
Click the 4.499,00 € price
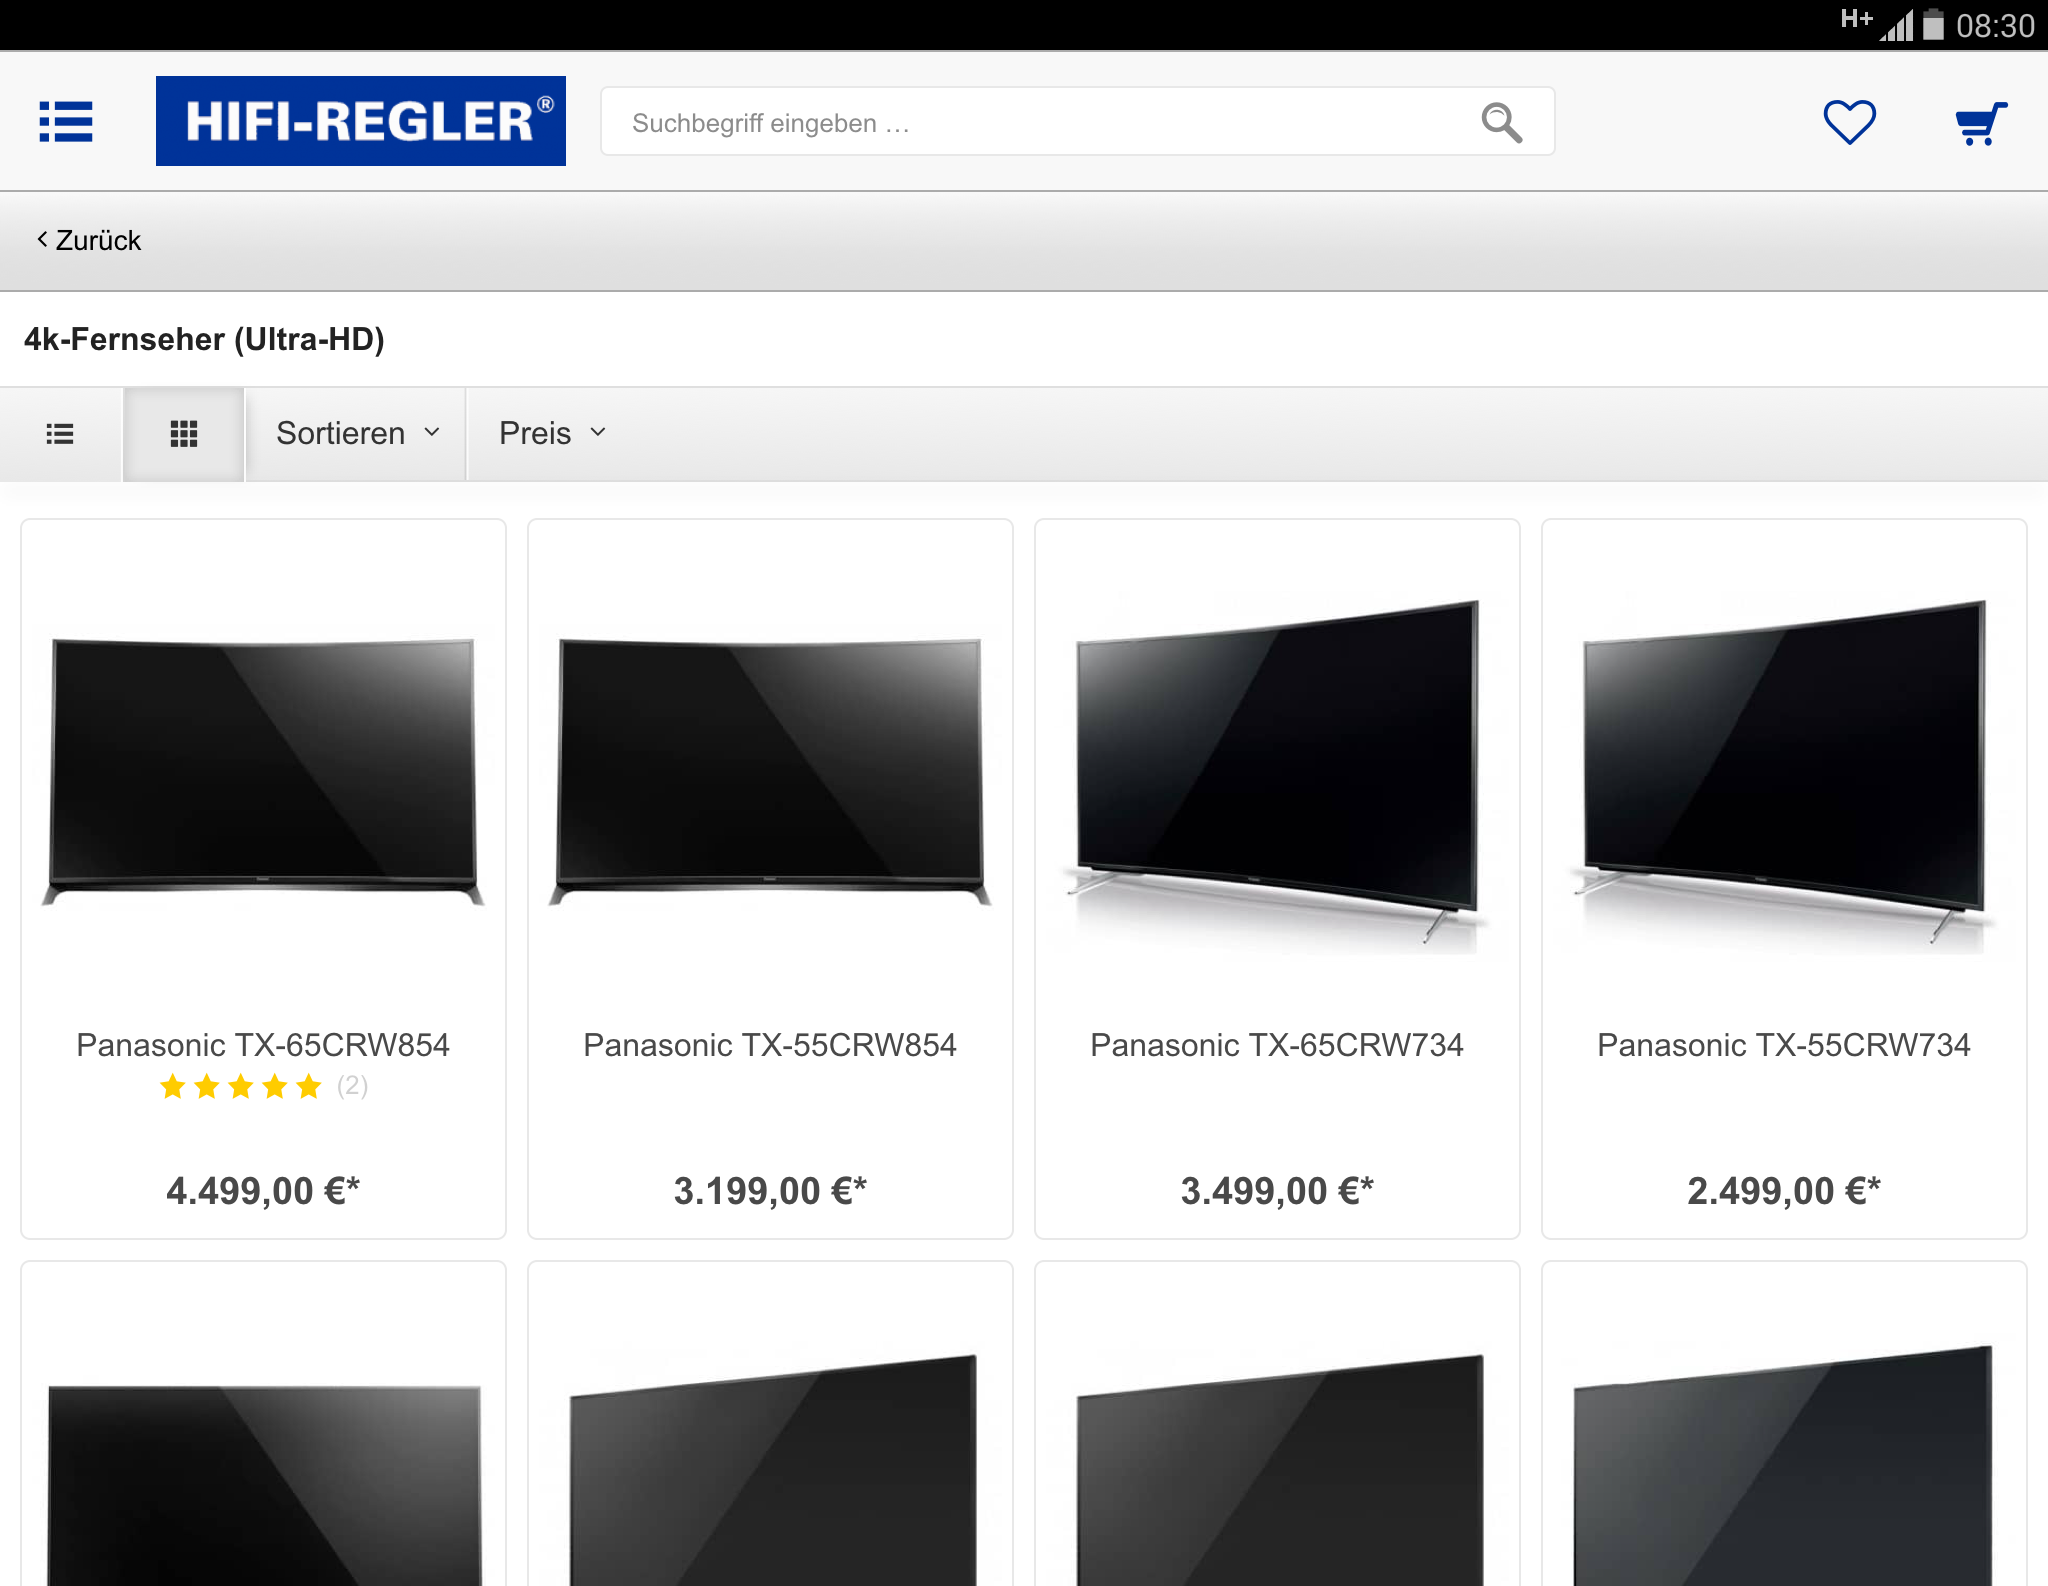point(263,1191)
